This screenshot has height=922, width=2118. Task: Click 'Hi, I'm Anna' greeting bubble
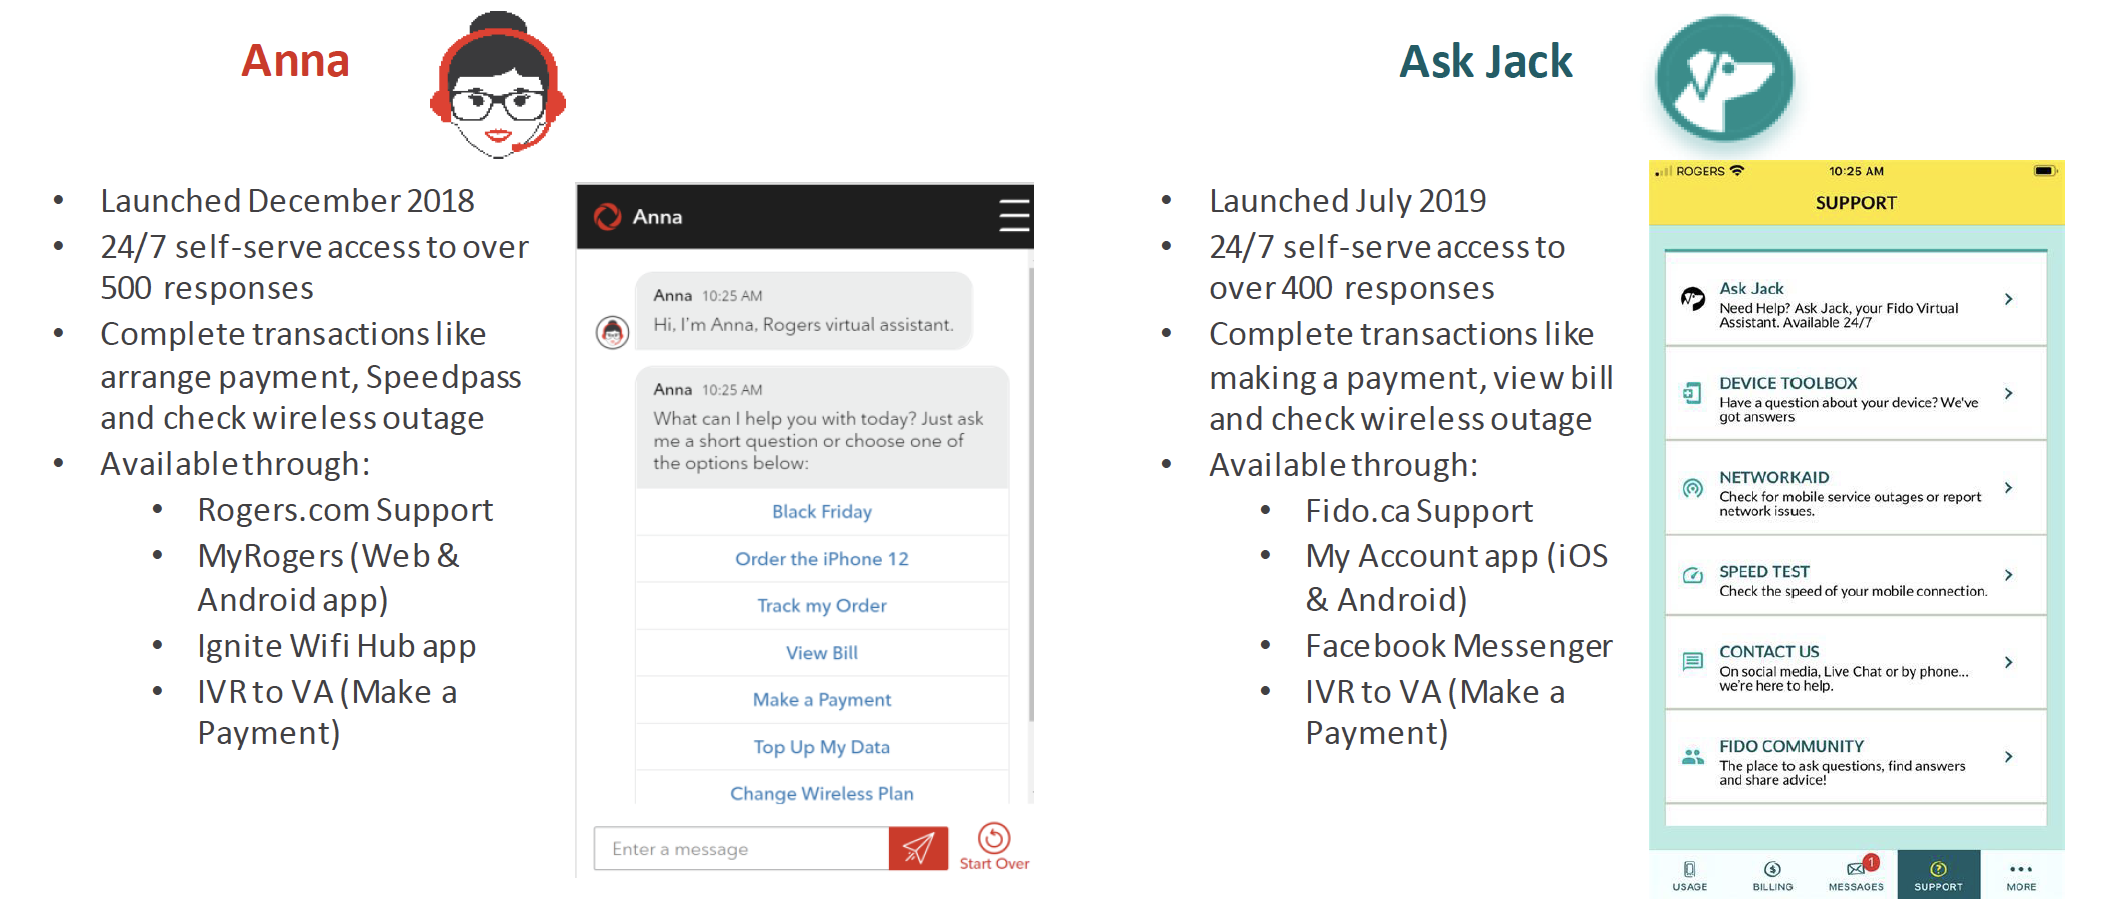[804, 311]
